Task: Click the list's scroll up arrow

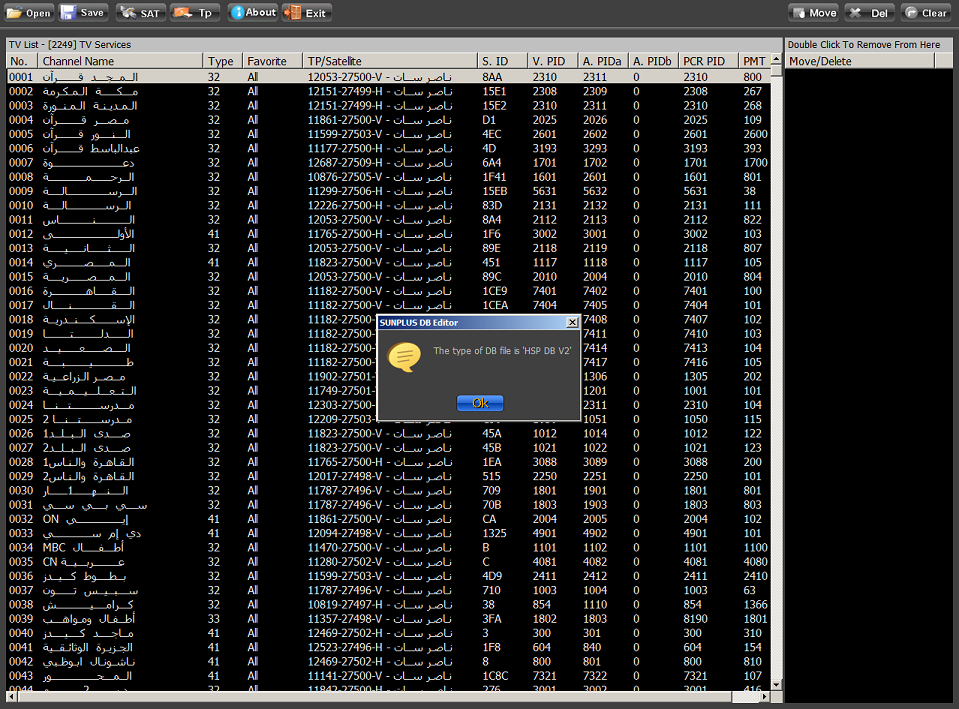Action: 776,59
